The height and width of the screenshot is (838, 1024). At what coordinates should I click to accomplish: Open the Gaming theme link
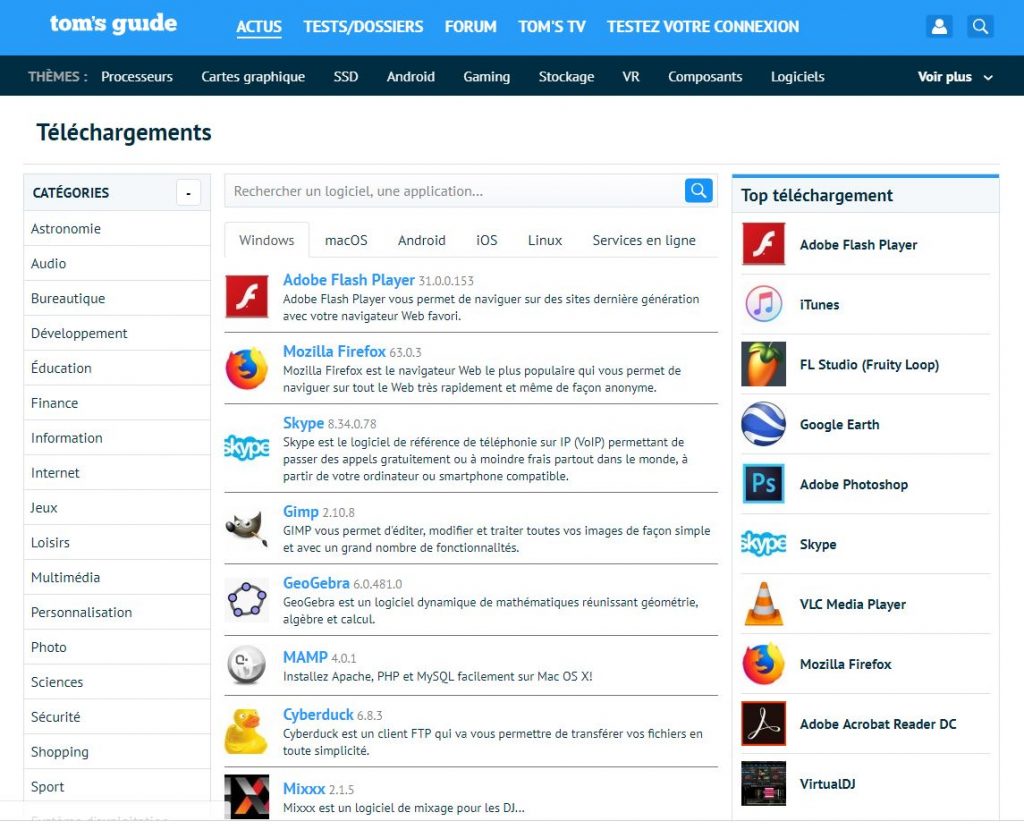click(487, 76)
